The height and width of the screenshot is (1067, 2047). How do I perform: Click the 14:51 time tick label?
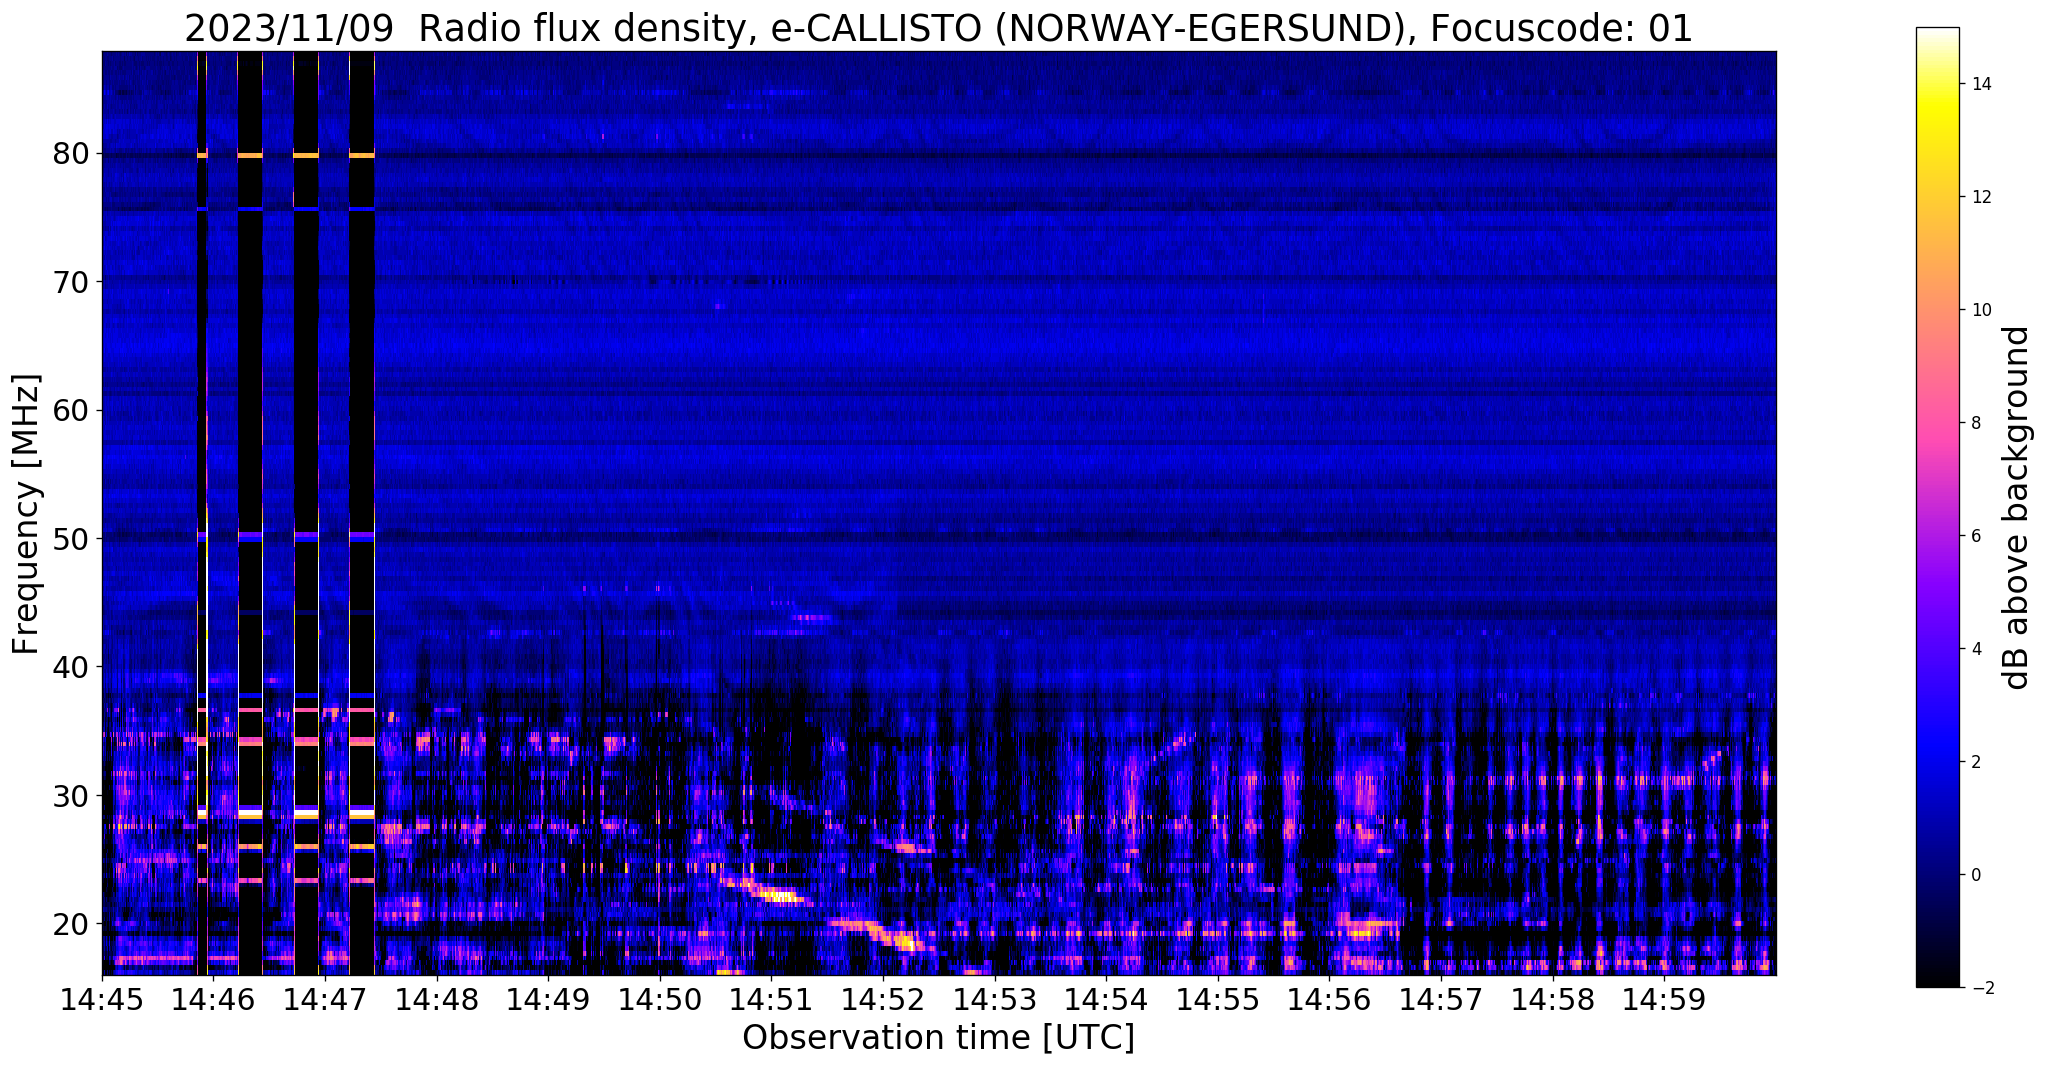pos(771,999)
